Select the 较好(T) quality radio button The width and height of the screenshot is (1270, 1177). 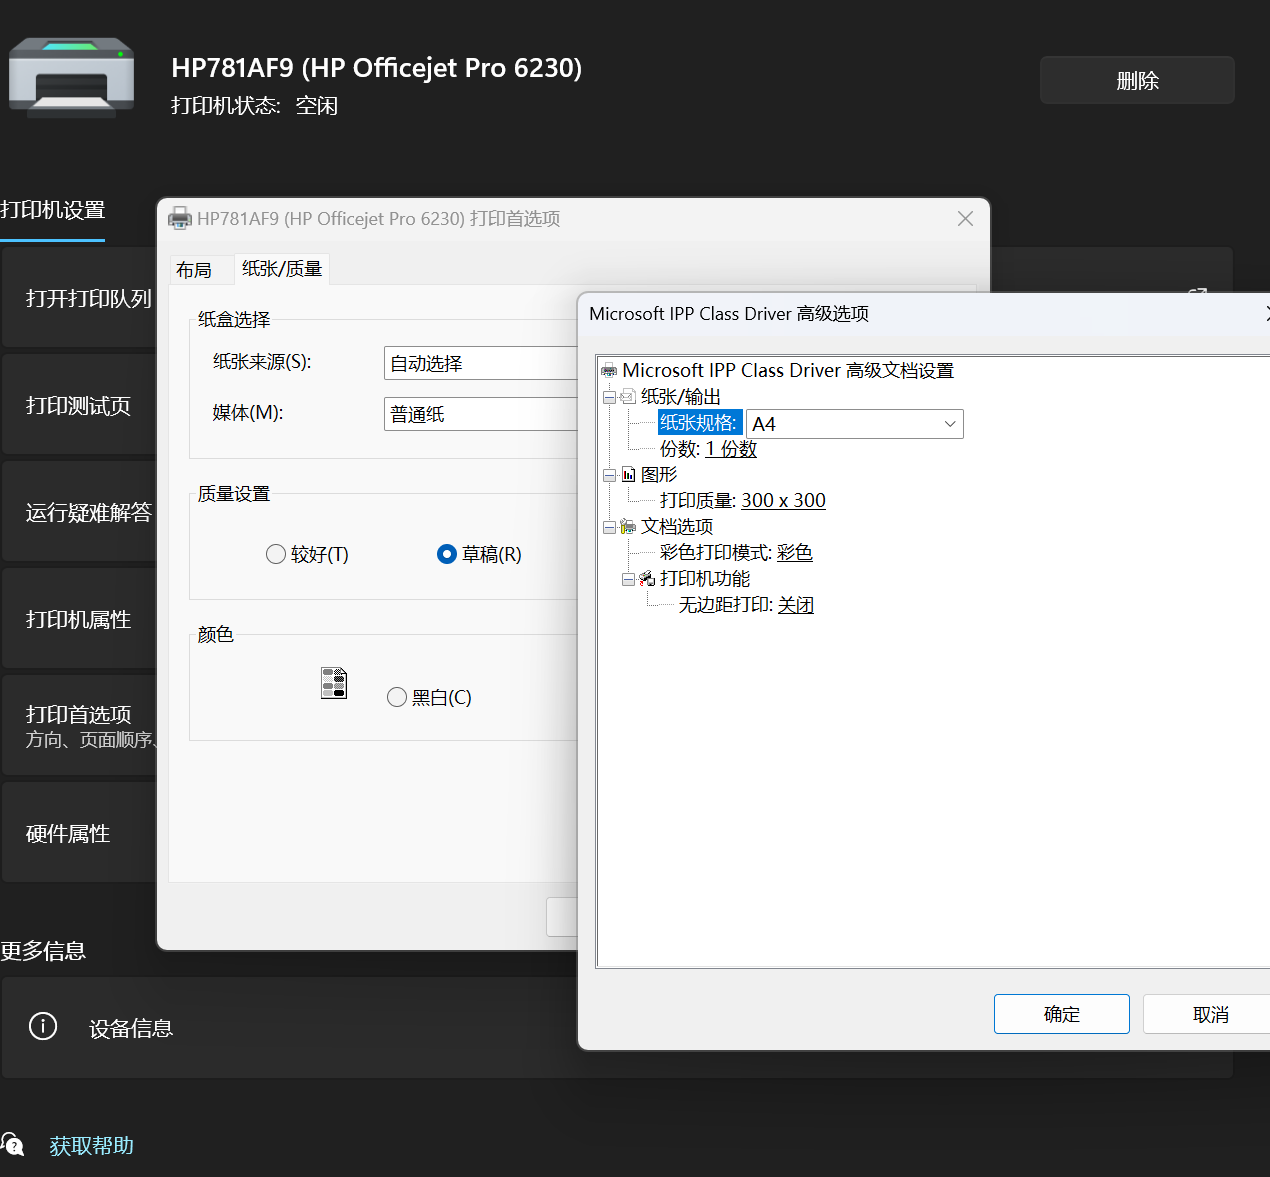tap(276, 554)
